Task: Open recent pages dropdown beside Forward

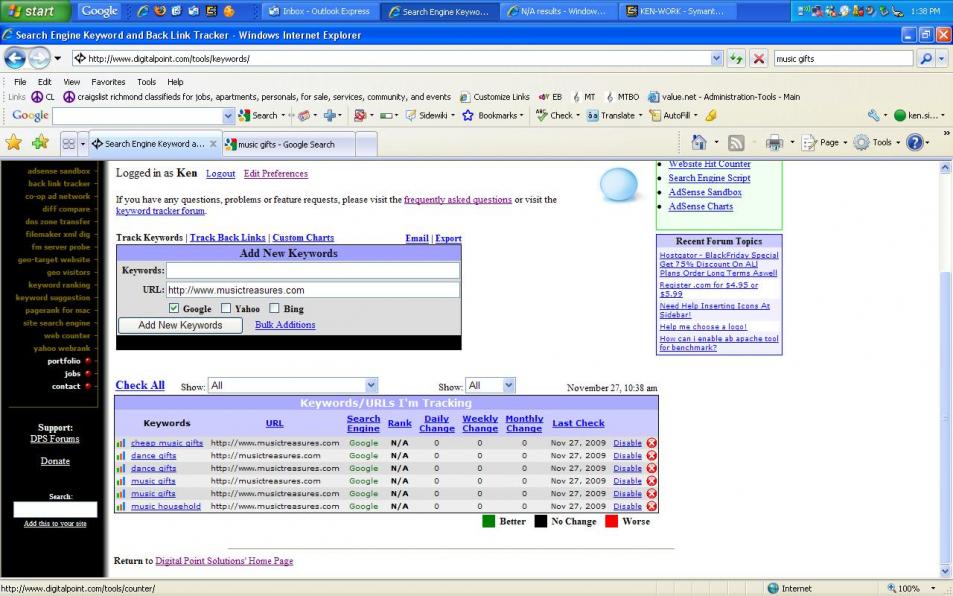Action: [x=58, y=58]
